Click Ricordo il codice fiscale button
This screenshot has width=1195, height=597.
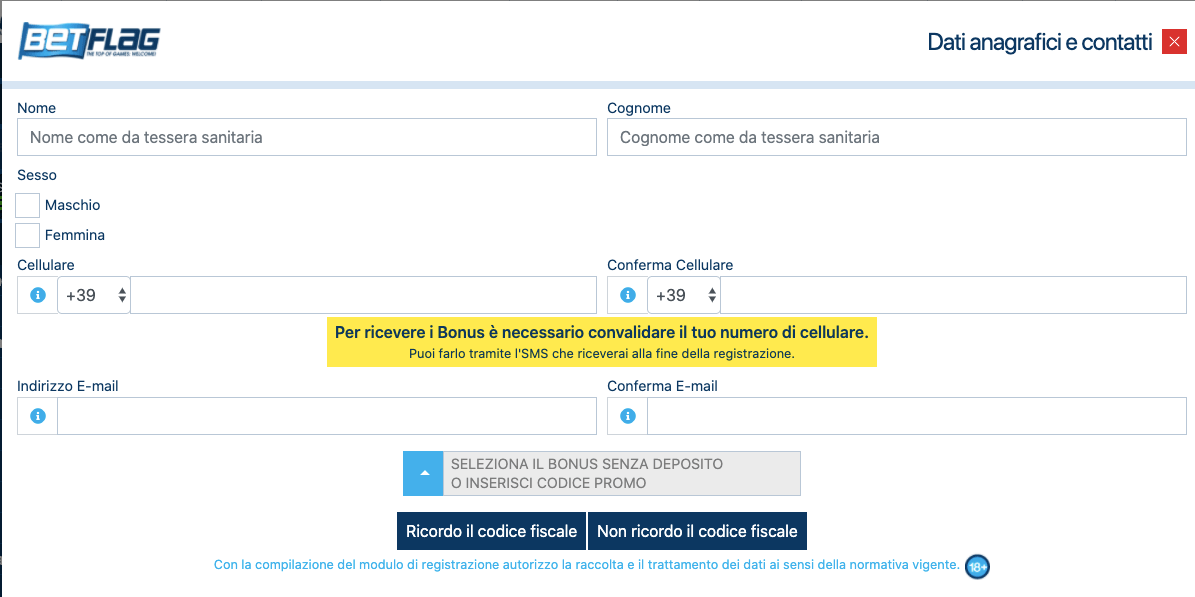click(x=492, y=531)
